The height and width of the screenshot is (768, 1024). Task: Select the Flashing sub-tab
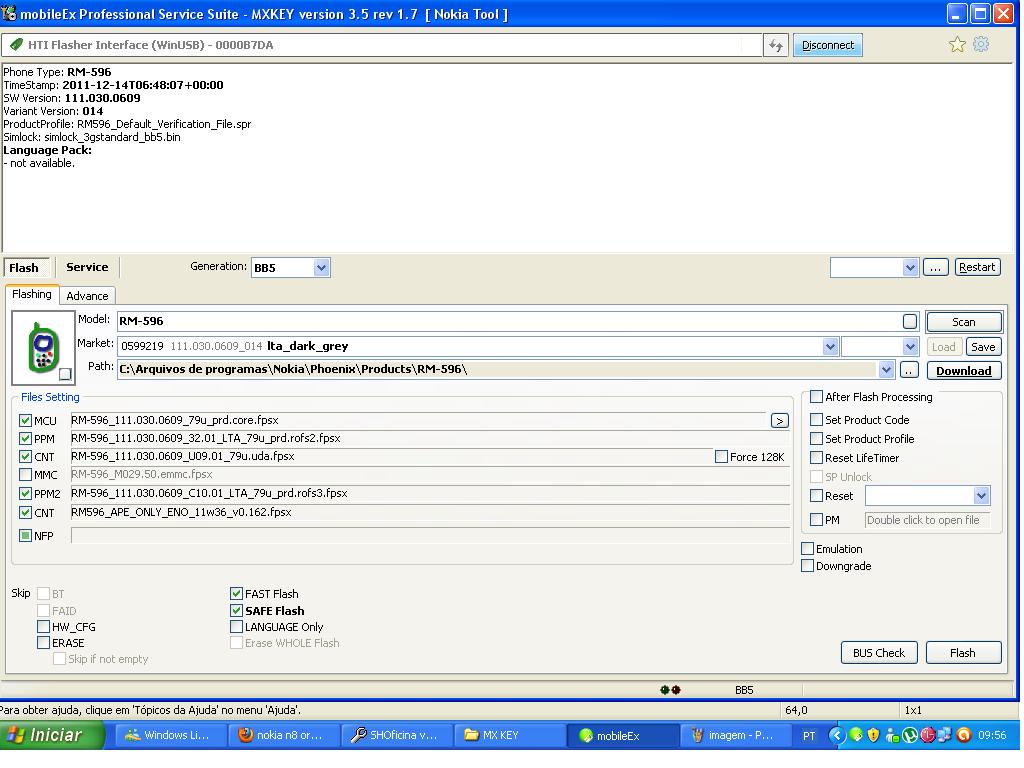pos(32,295)
